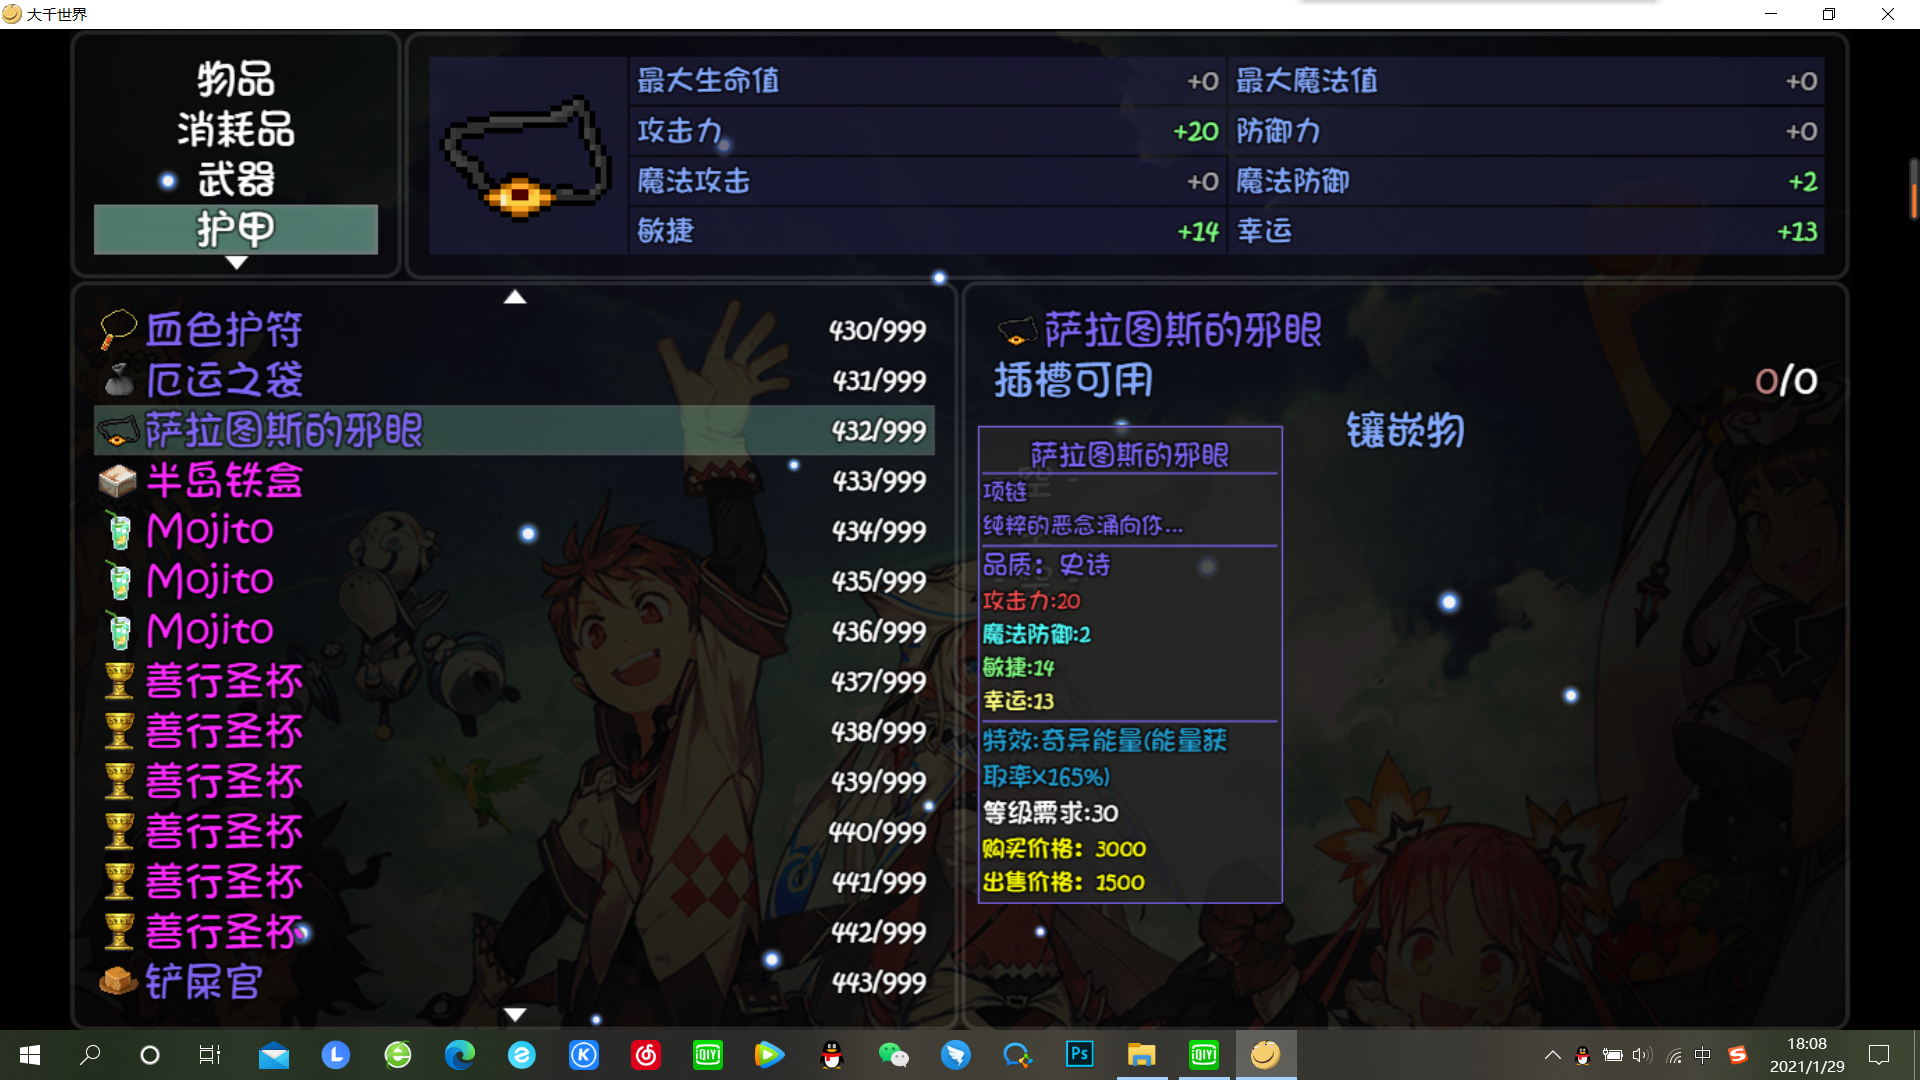Click the Sogou S icon in the system tray
Screen dimensions: 1920x1080
pos(1738,1055)
